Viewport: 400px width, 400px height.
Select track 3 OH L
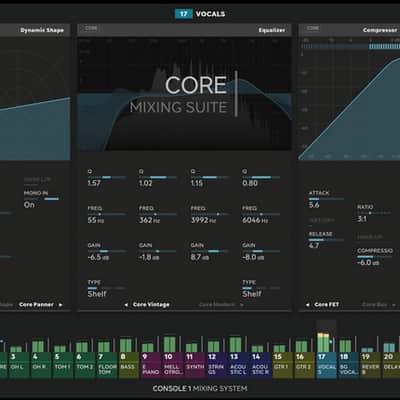coord(19,365)
